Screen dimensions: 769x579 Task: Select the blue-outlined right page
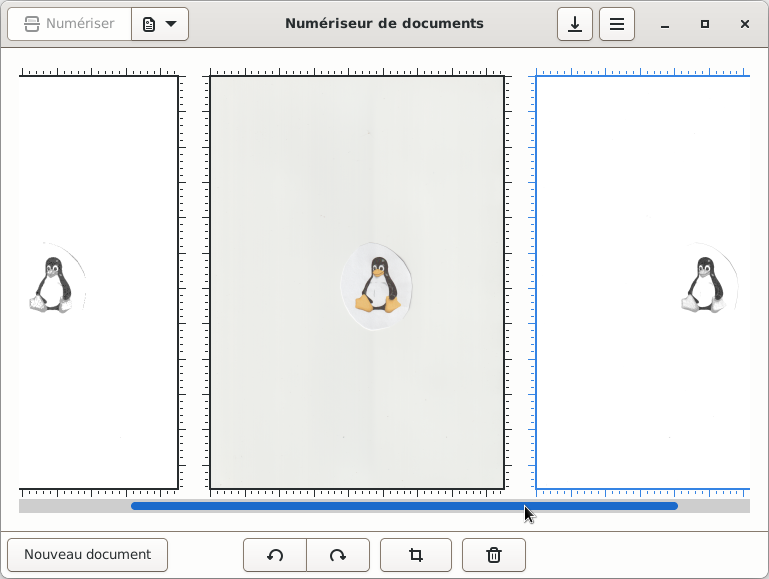642,282
